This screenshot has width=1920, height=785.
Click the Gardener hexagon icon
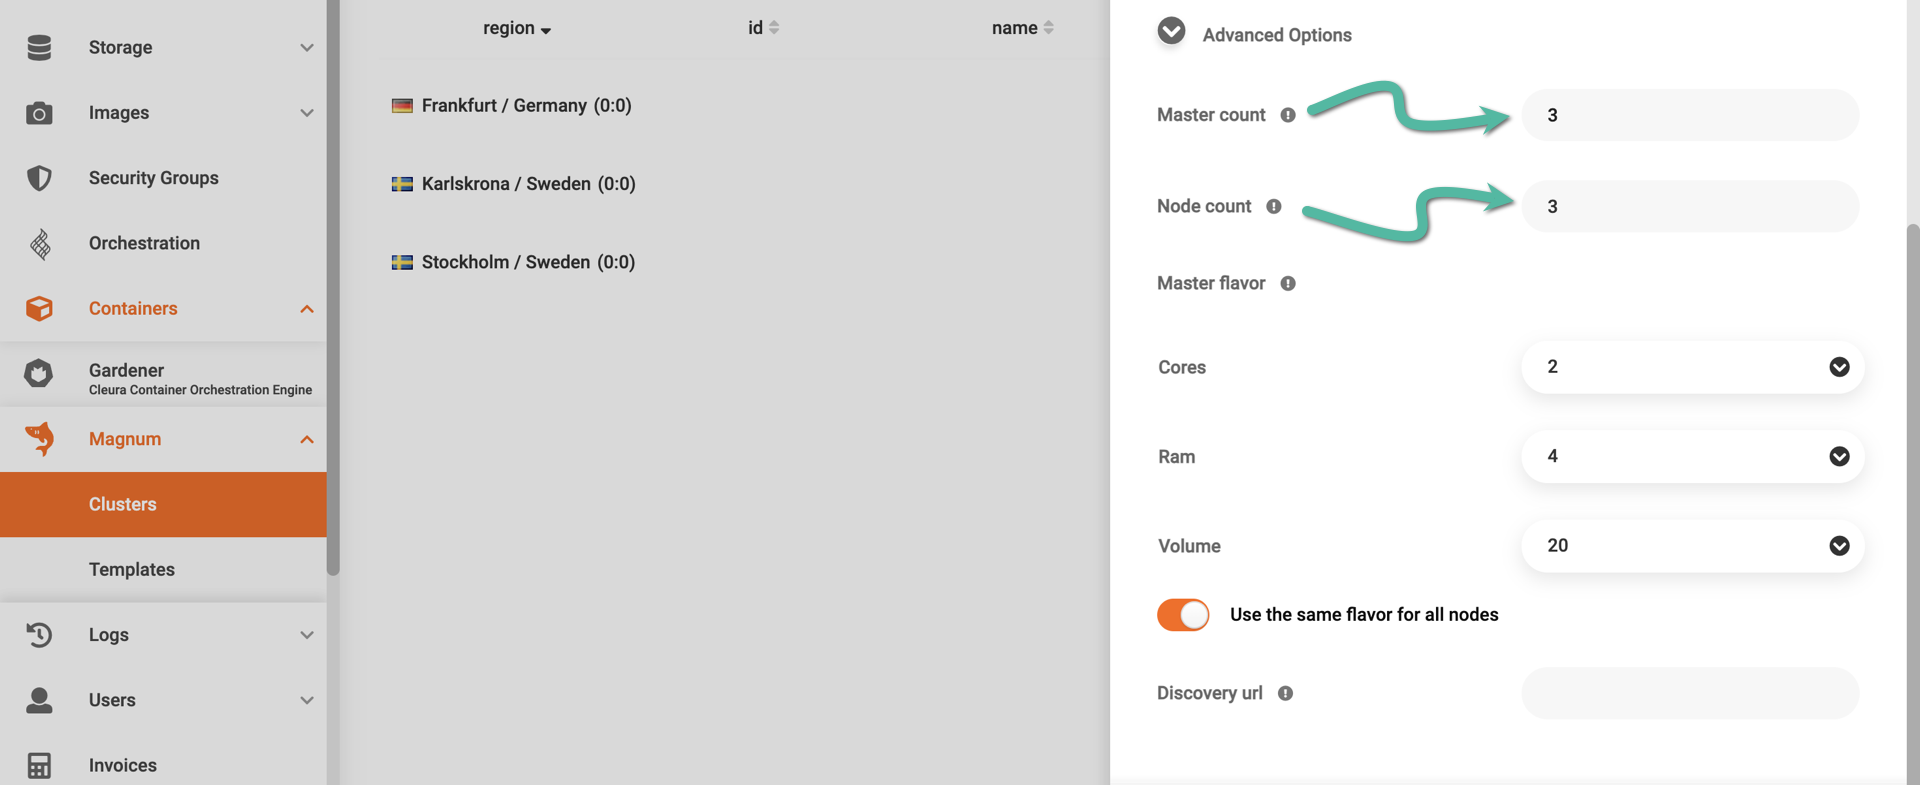(39, 374)
